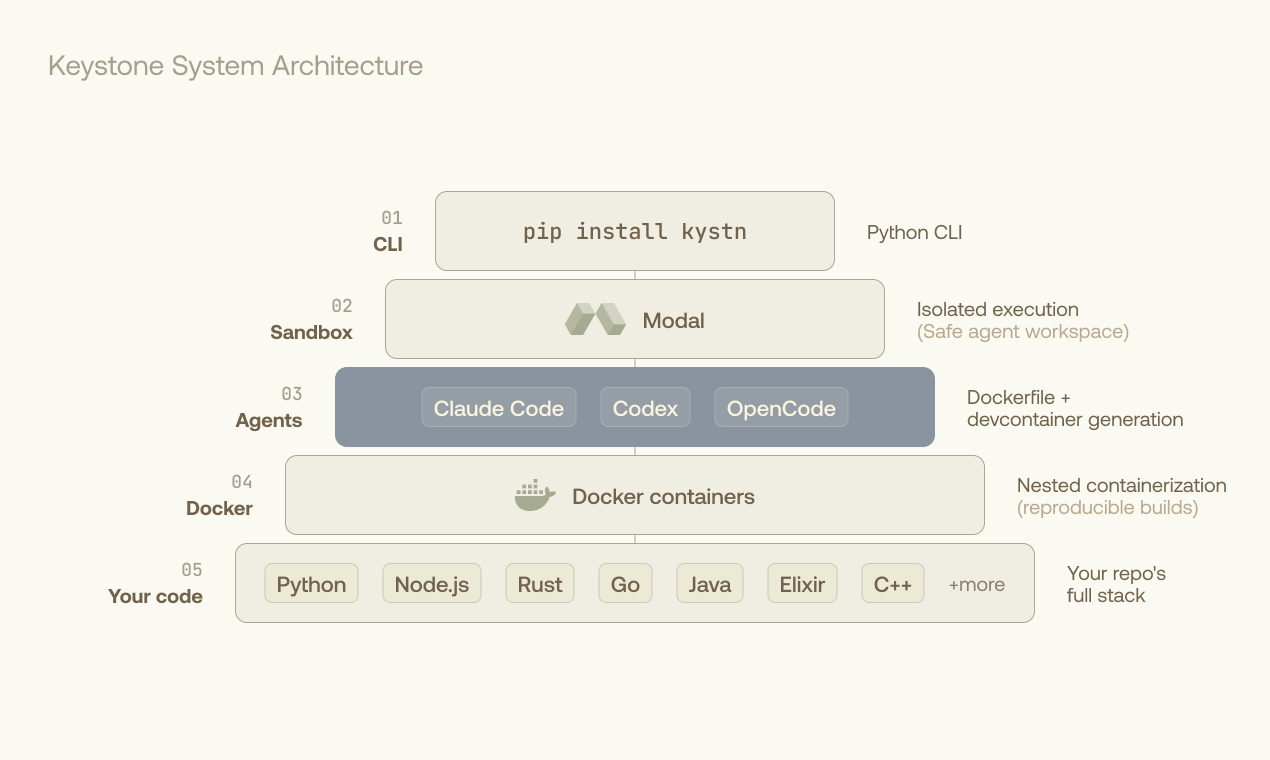Click the Elixir language tag

point(802,584)
